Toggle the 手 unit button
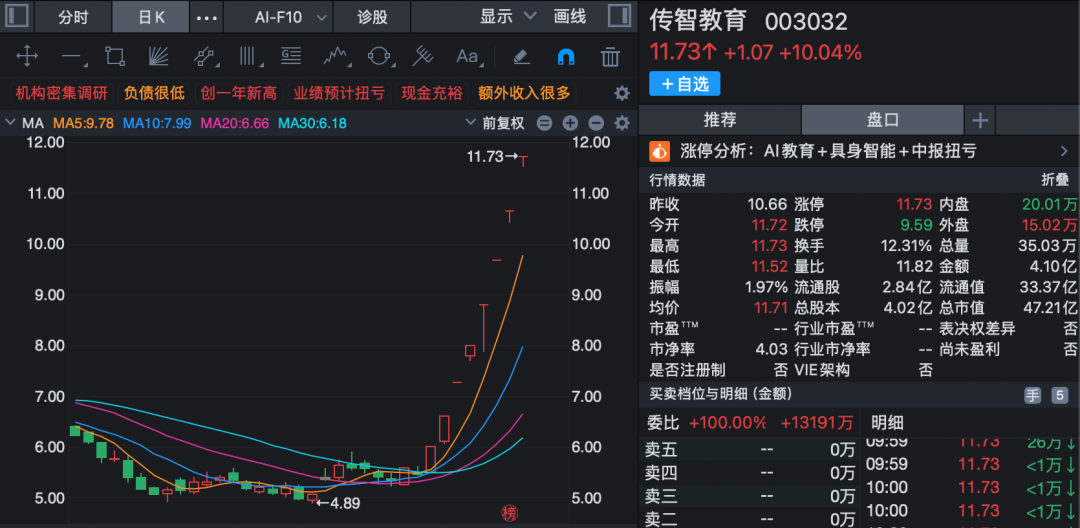The height and width of the screenshot is (528, 1080). pos(1032,395)
